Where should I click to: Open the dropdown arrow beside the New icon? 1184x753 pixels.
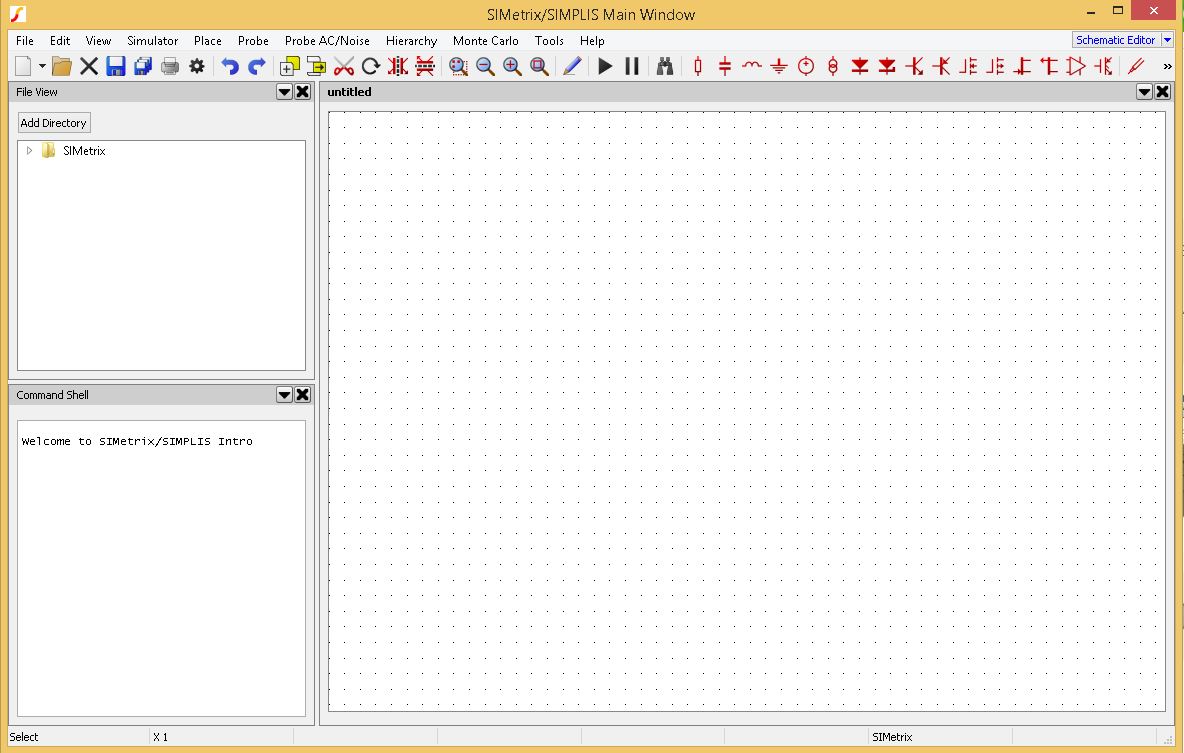(42, 66)
